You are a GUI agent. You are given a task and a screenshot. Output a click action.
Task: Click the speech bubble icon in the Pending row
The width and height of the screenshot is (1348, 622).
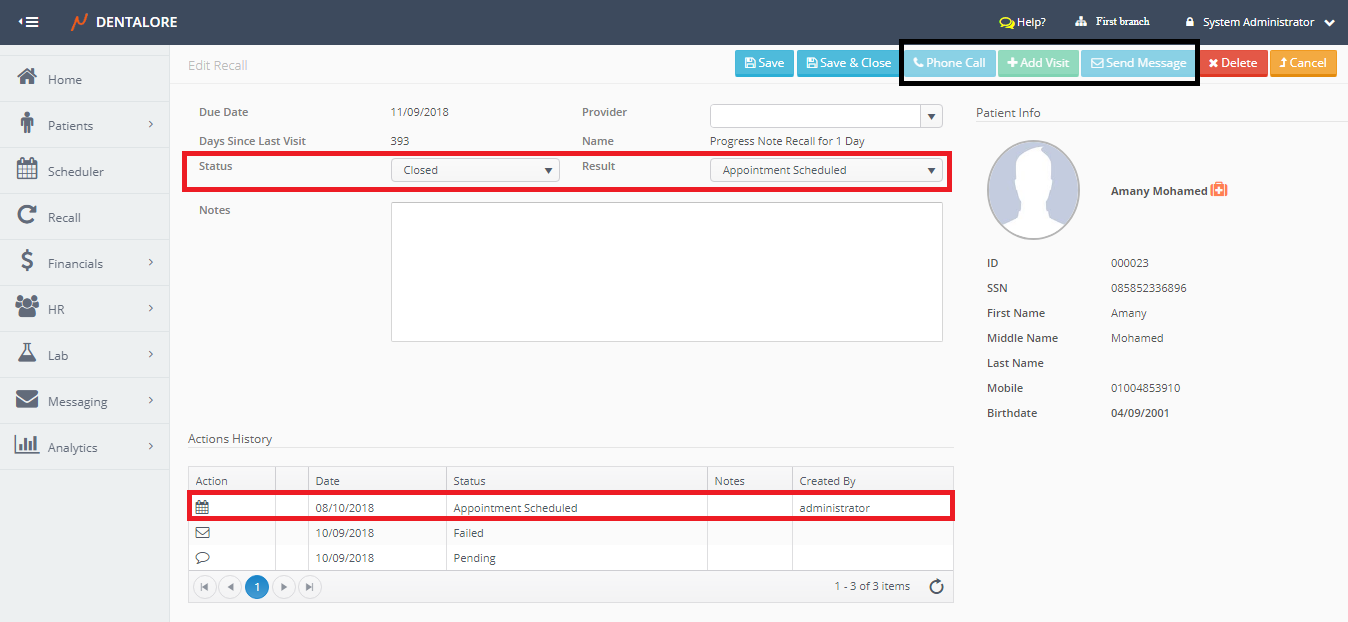click(x=202, y=558)
